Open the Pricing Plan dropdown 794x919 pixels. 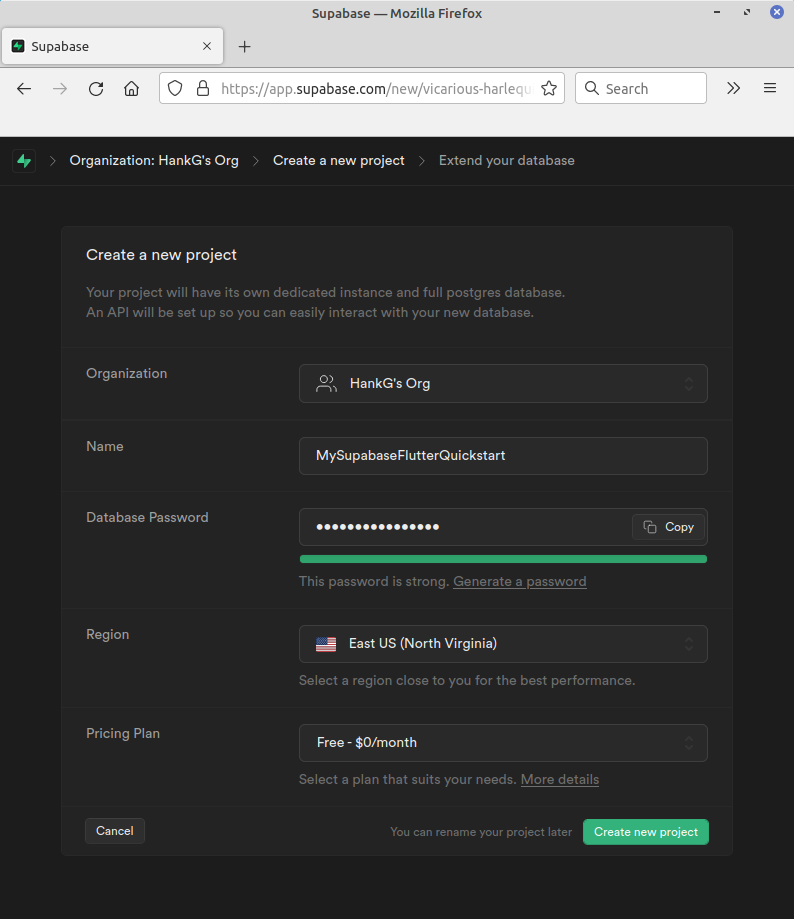coord(503,743)
